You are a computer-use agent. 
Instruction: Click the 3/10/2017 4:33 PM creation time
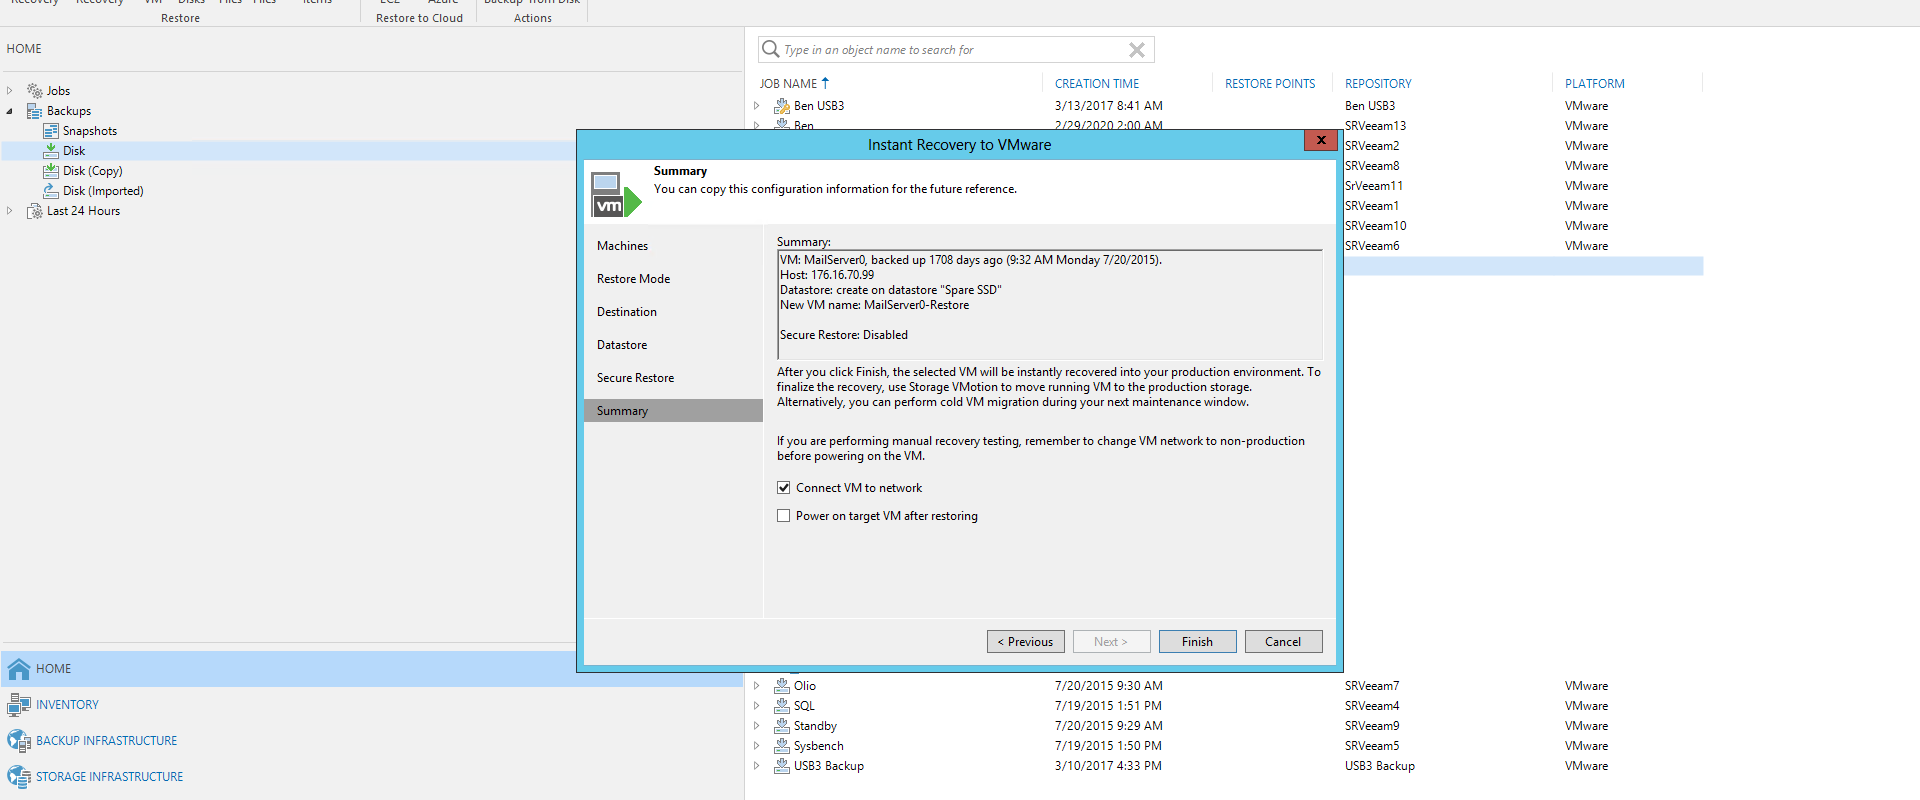pyautogui.click(x=1108, y=766)
